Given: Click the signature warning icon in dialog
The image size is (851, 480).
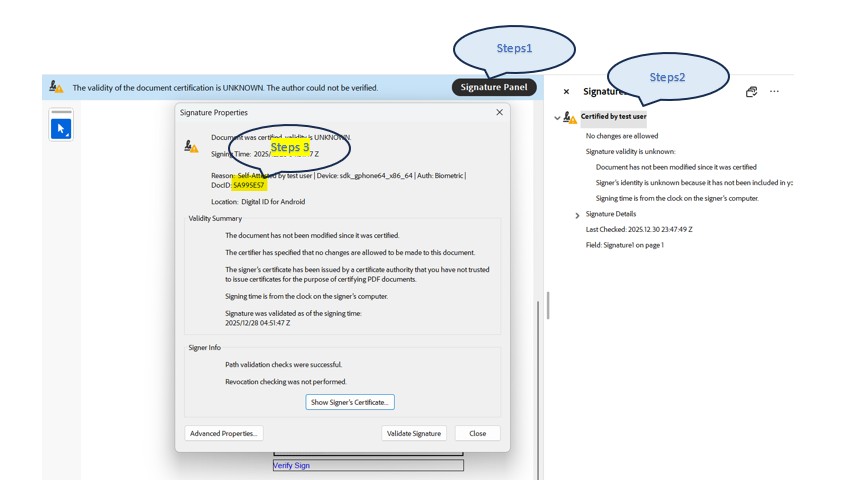Looking at the screenshot, I should pyautogui.click(x=191, y=146).
